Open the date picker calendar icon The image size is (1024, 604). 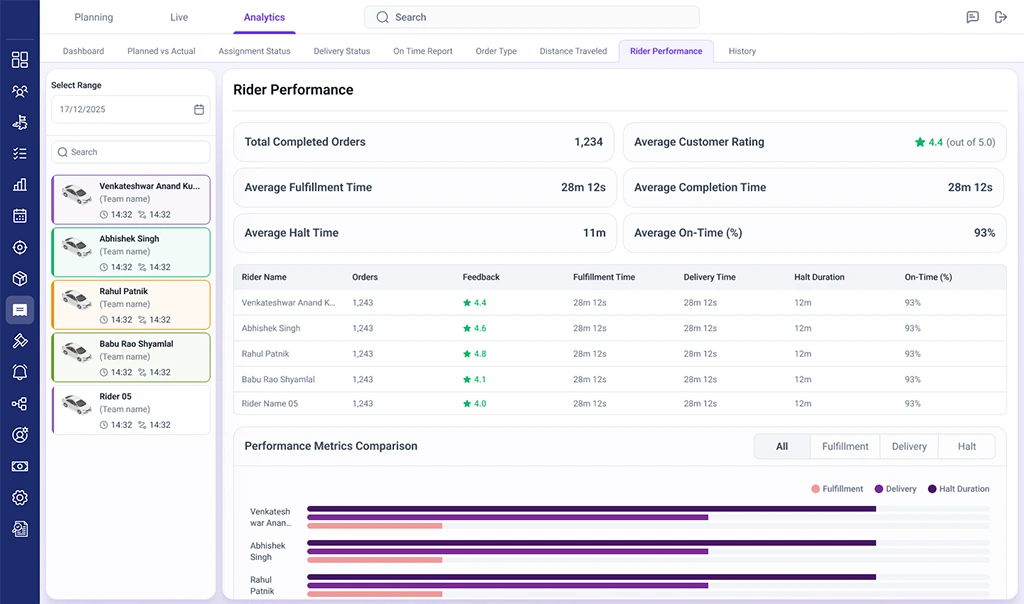[x=199, y=110]
